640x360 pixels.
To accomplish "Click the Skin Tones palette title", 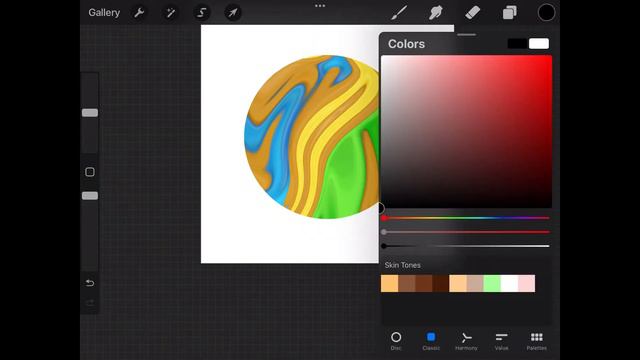I will (x=402, y=265).
